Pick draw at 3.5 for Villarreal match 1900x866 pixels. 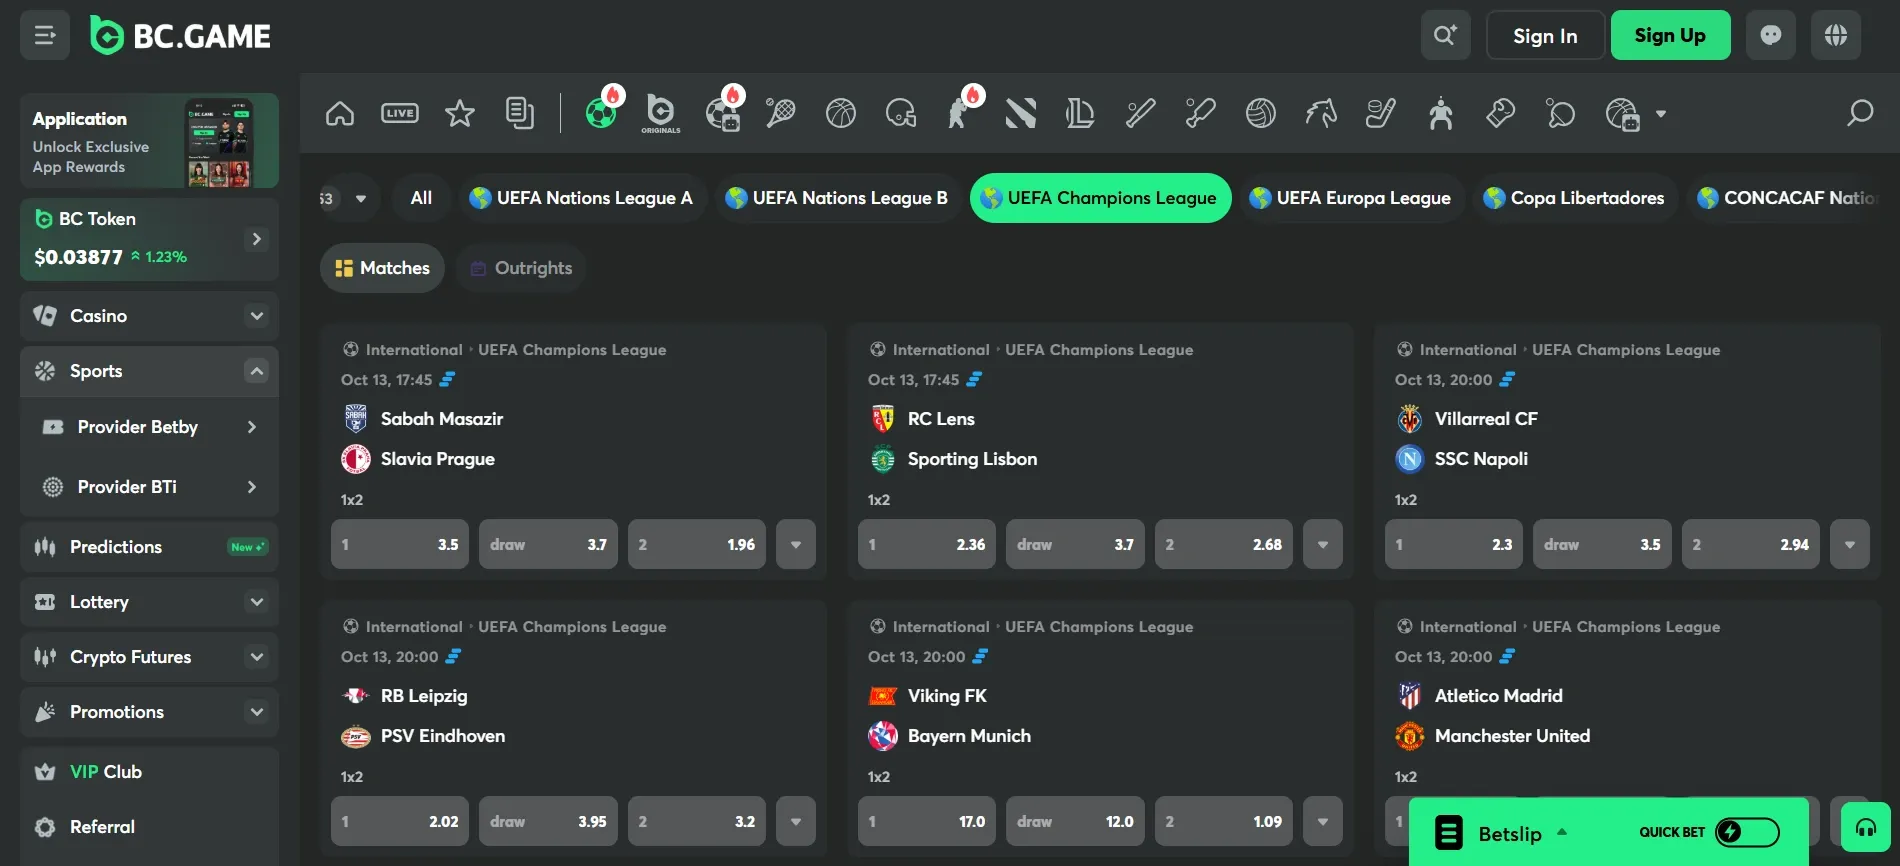click(1602, 544)
